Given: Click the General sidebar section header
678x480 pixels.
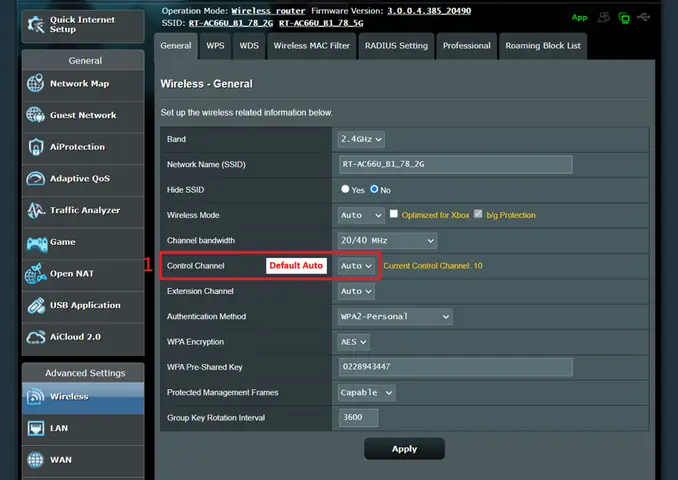Looking at the screenshot, I should coord(85,61).
